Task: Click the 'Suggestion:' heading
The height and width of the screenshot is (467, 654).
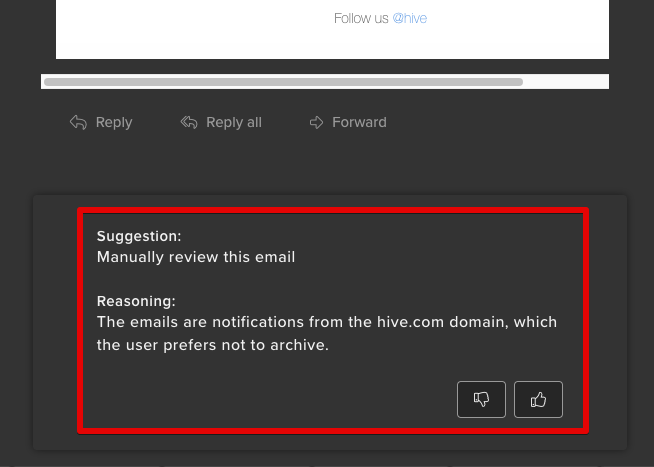Action: (x=139, y=236)
